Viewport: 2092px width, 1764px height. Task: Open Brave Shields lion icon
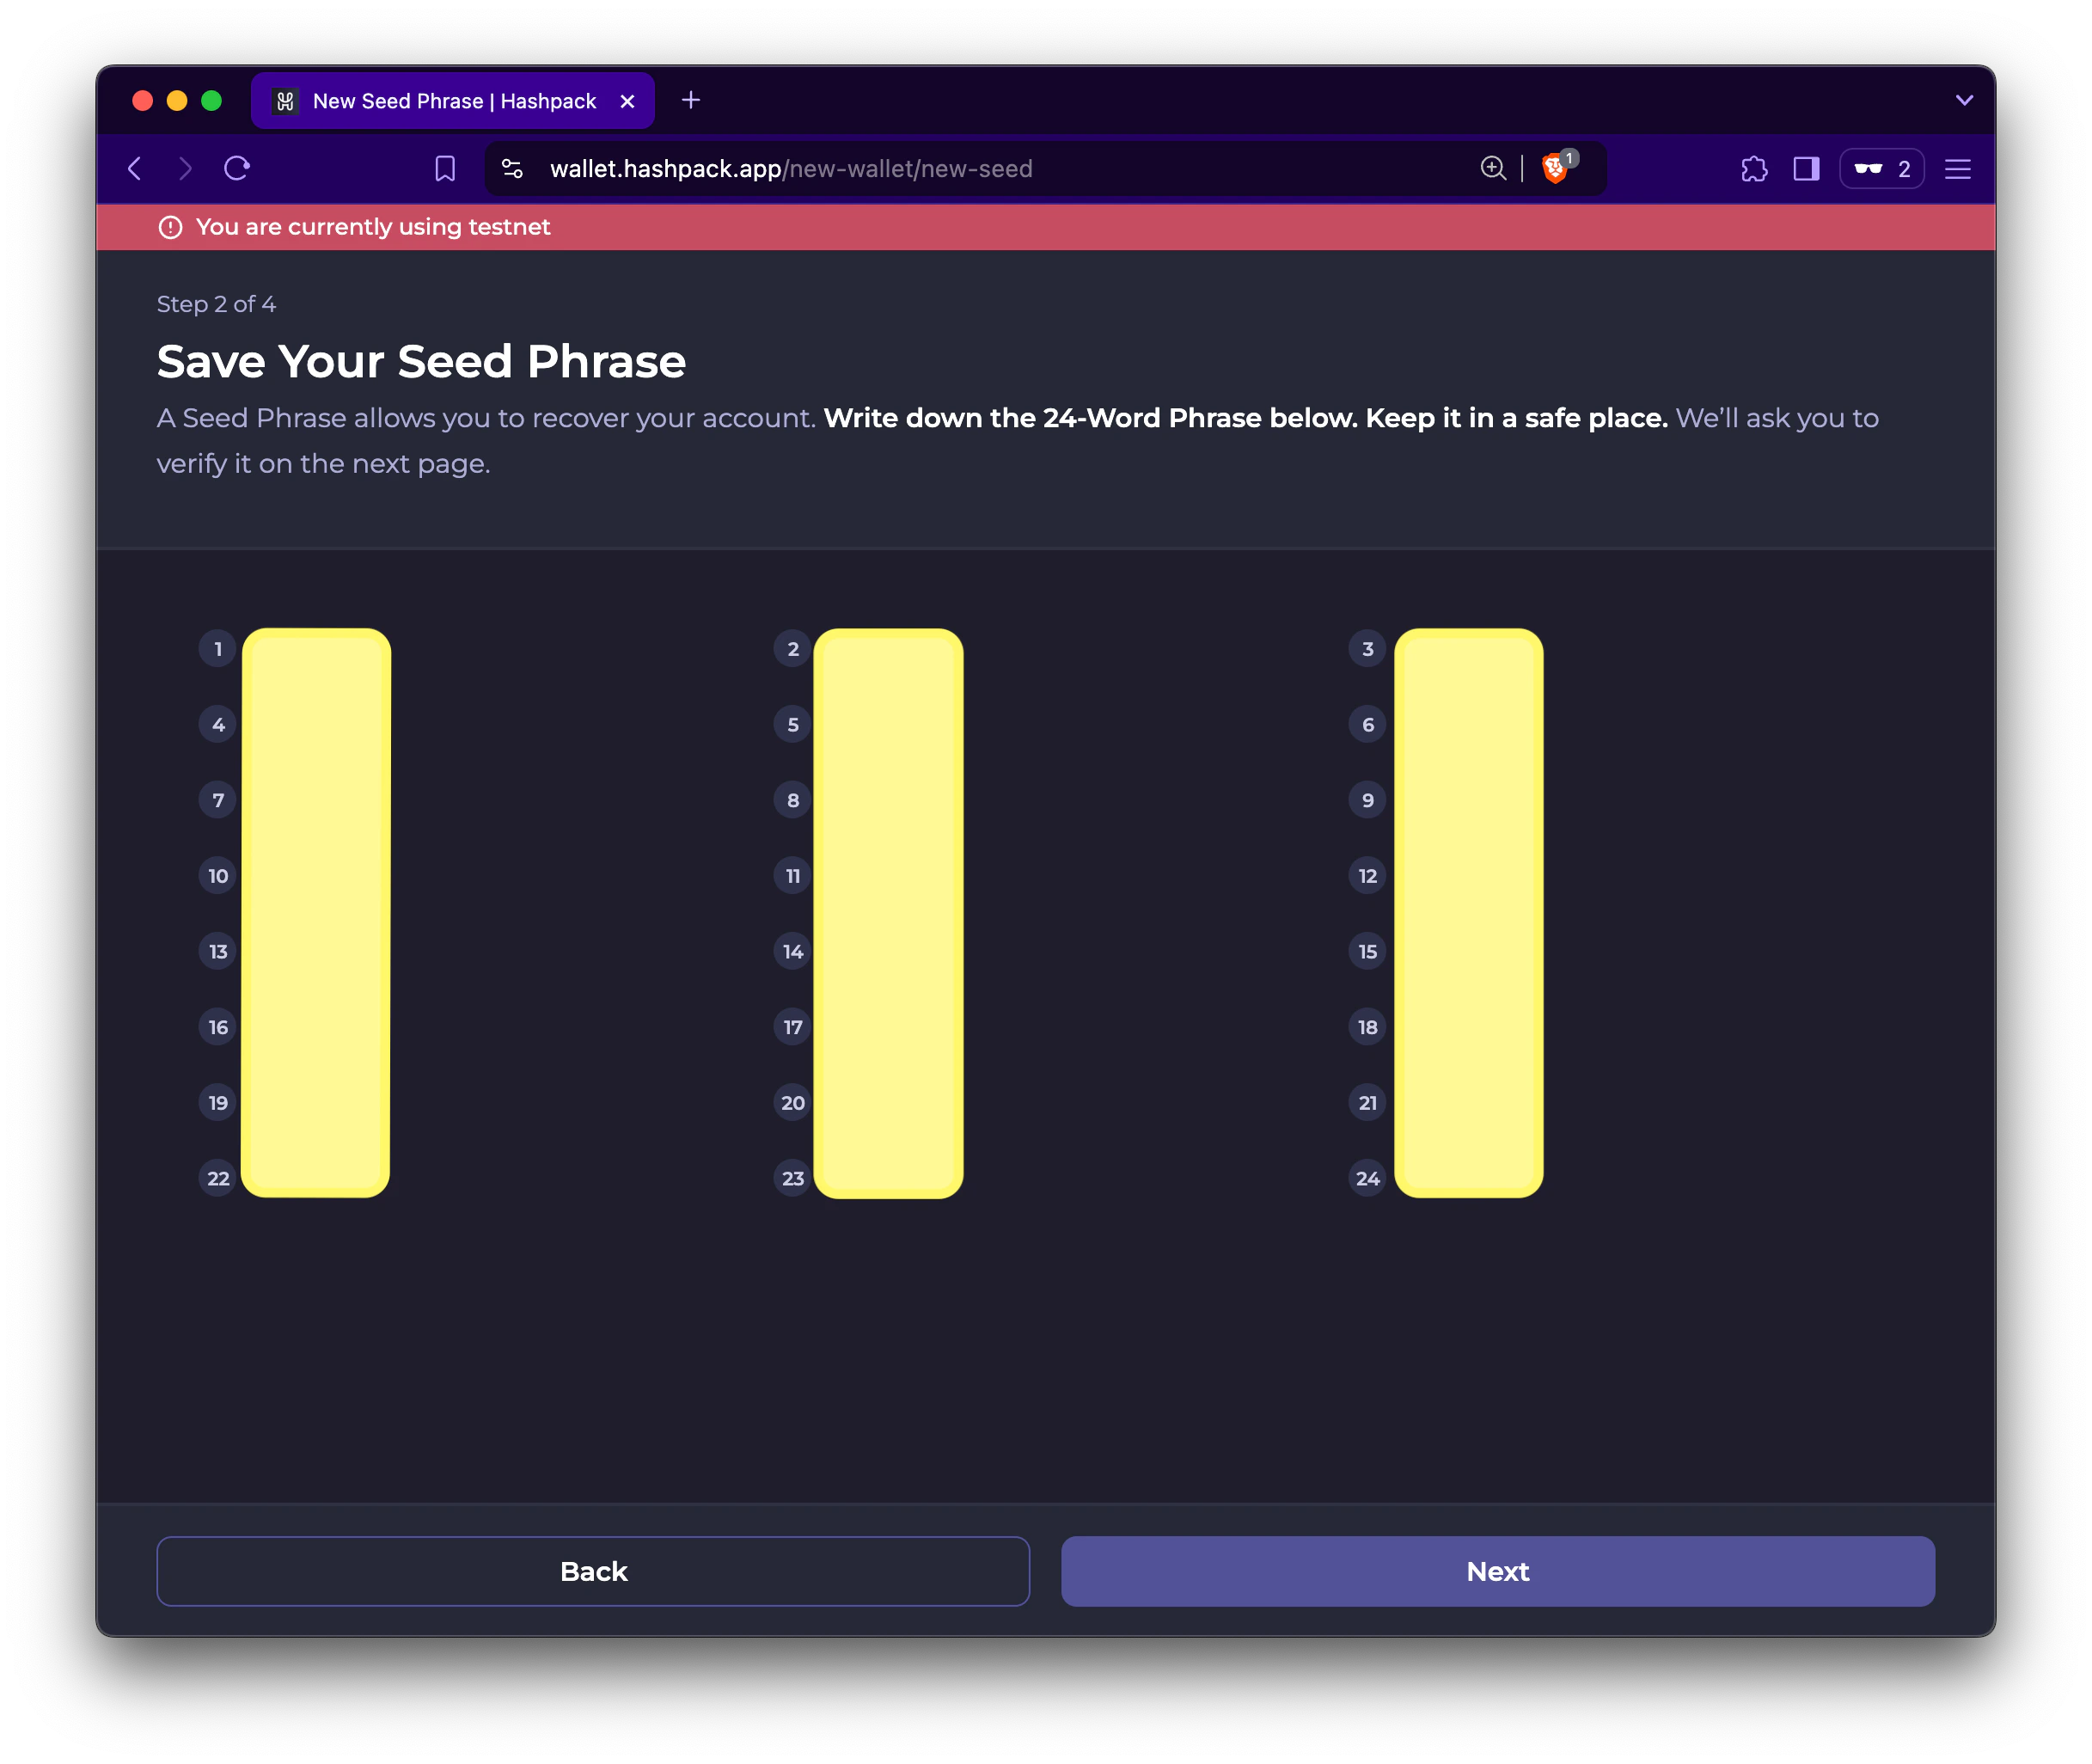pyautogui.click(x=1555, y=168)
